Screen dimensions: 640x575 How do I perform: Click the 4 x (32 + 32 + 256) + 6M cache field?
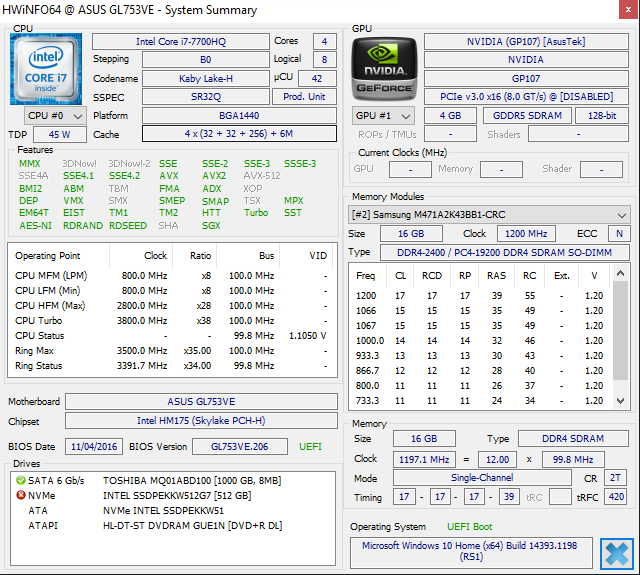(239, 133)
